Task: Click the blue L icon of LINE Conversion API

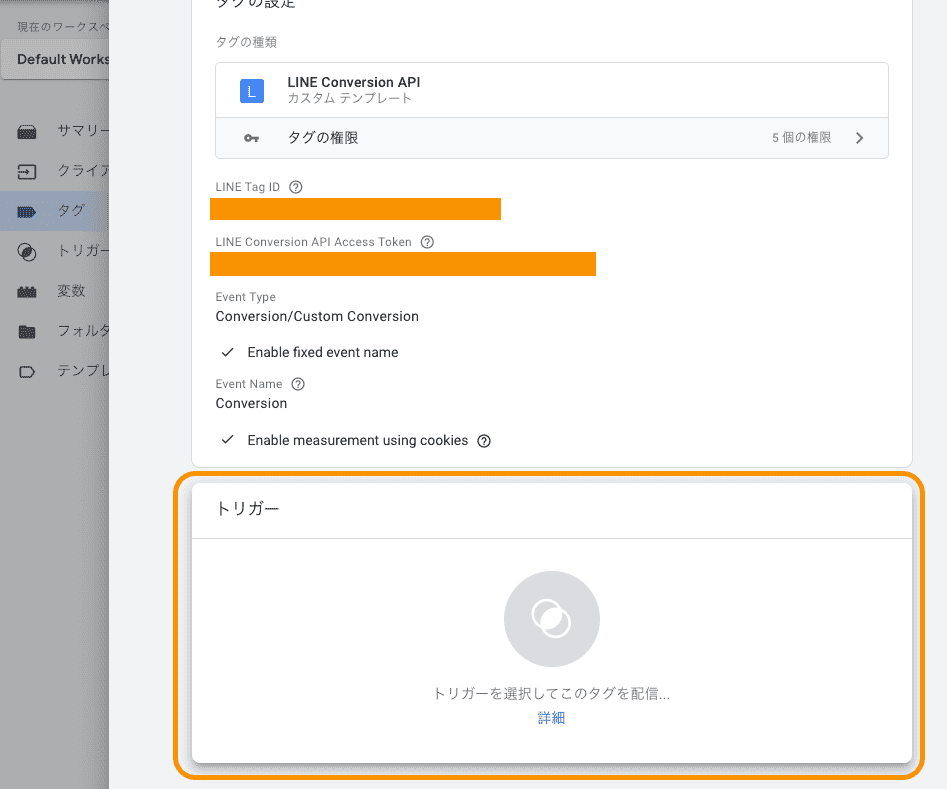Action: click(252, 91)
